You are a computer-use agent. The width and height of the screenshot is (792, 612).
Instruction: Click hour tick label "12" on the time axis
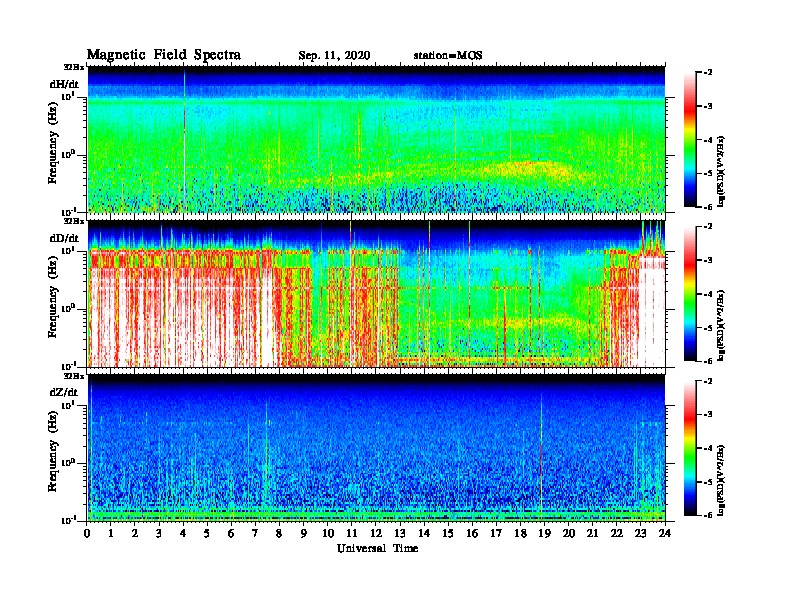(x=376, y=534)
